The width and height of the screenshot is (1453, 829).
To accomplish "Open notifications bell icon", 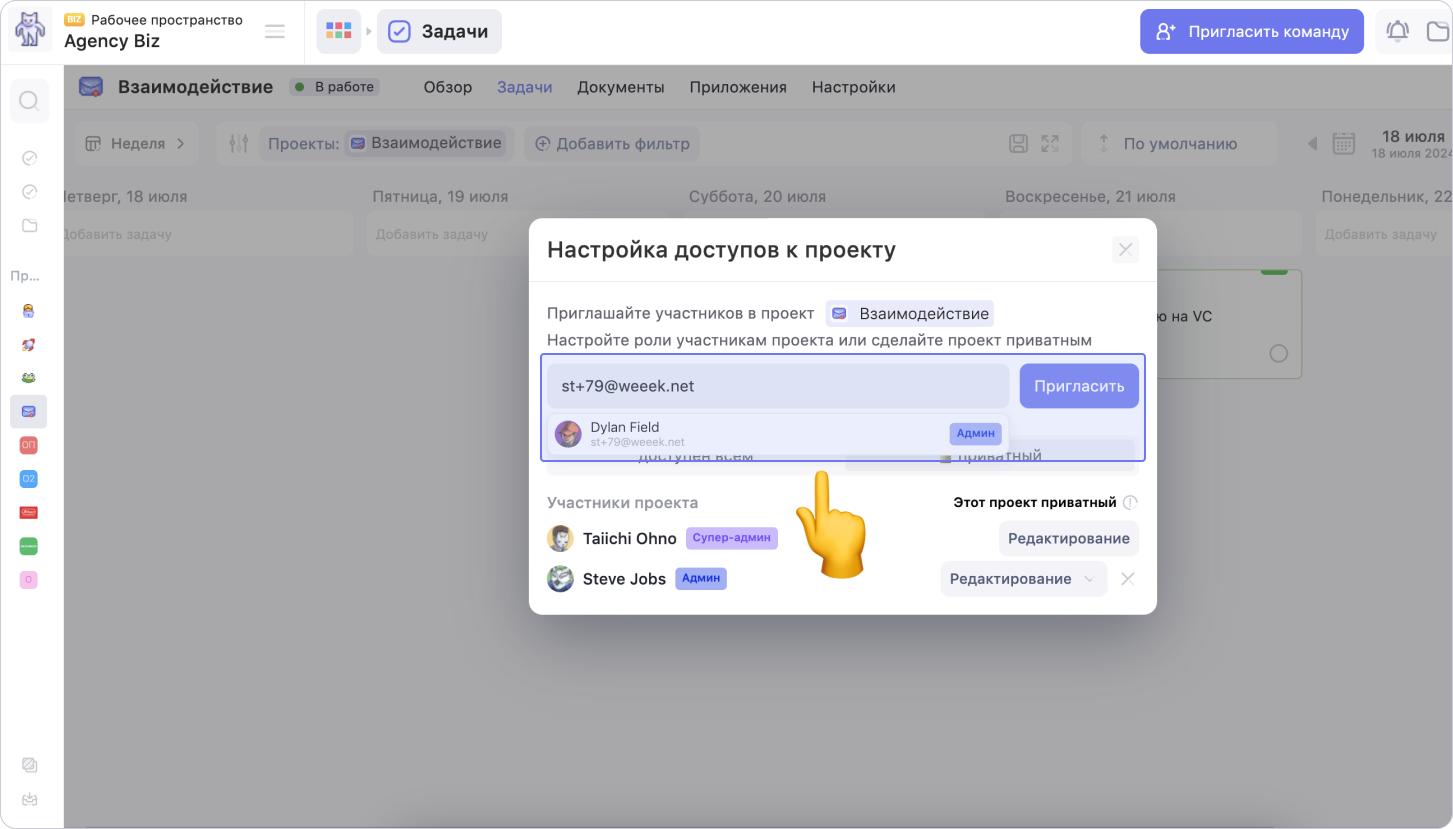I will [1397, 32].
